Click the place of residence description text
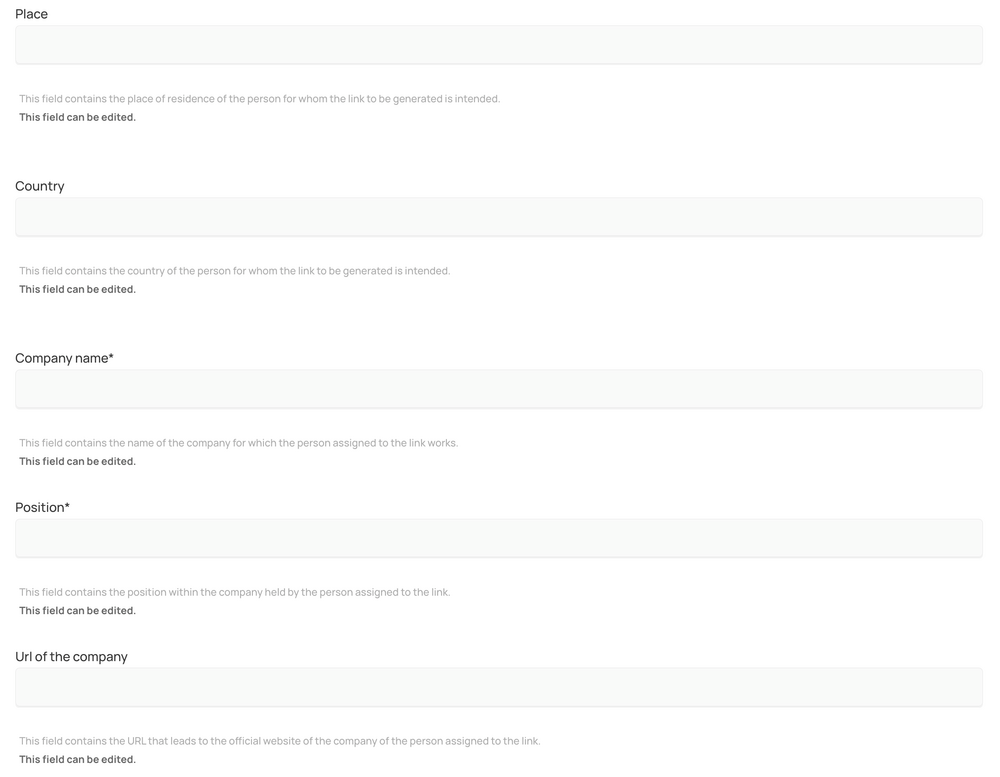The width and height of the screenshot is (1000, 777). point(259,99)
